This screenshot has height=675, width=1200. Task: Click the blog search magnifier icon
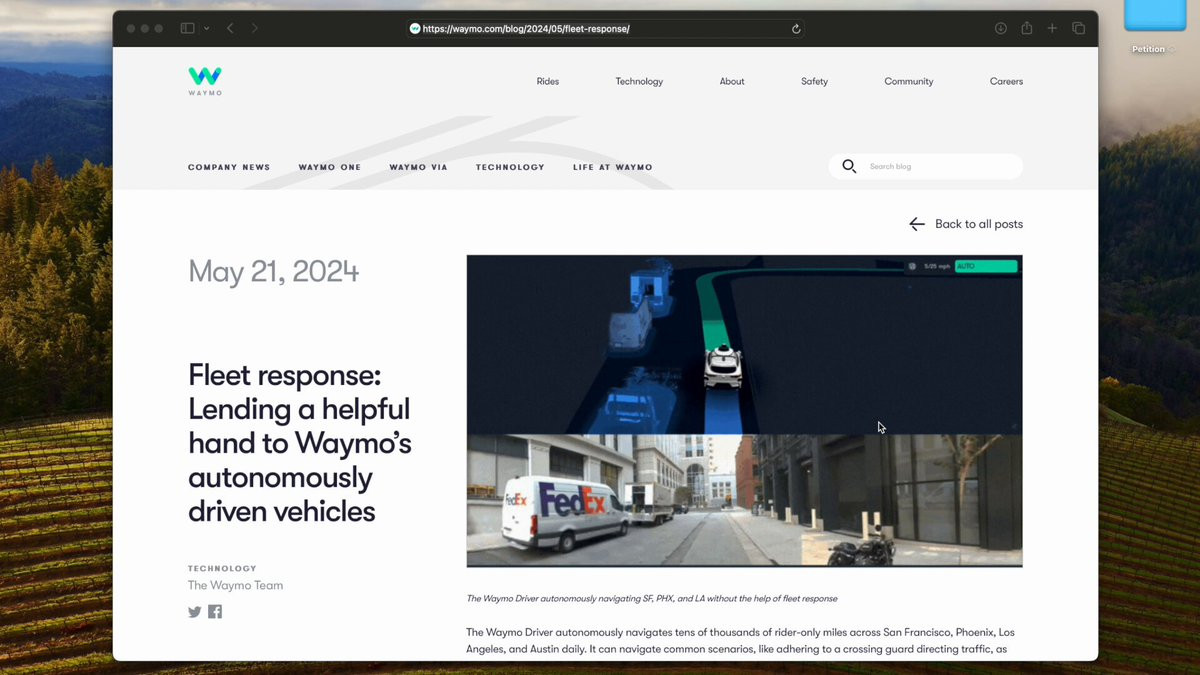click(x=849, y=166)
